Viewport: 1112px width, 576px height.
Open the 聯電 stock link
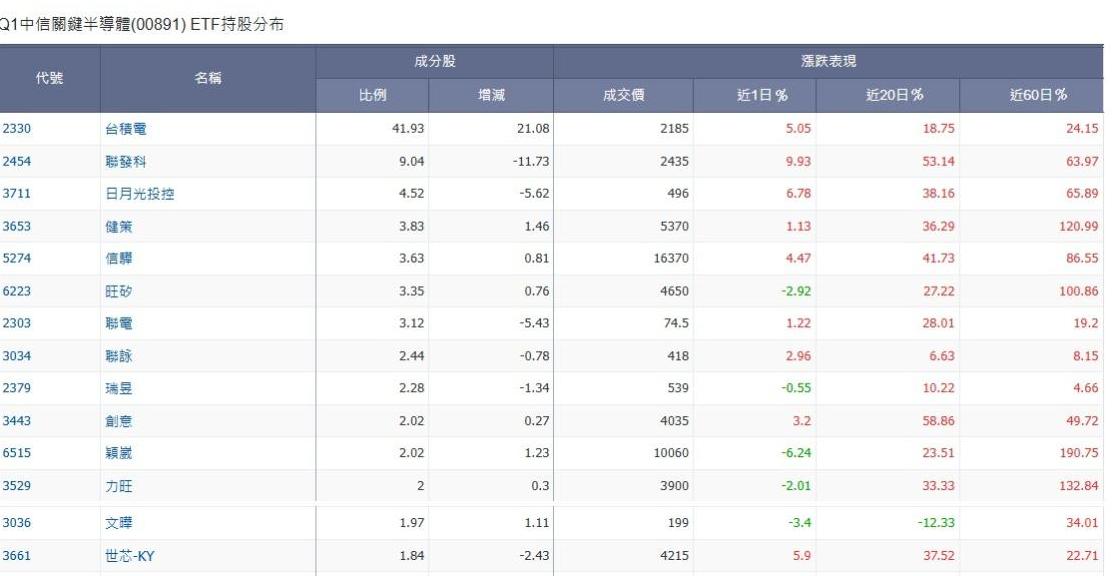tap(118, 325)
